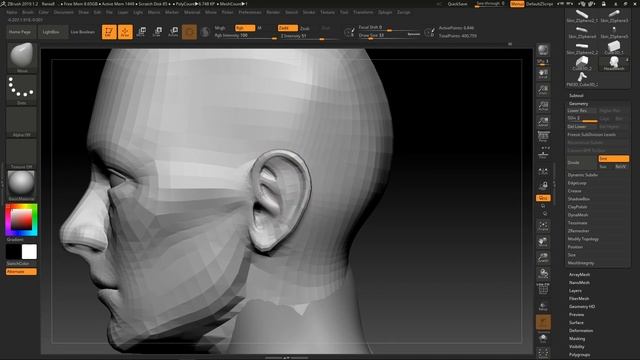Open the Material menu
This screenshot has height=360, width=640.
coord(192,12)
